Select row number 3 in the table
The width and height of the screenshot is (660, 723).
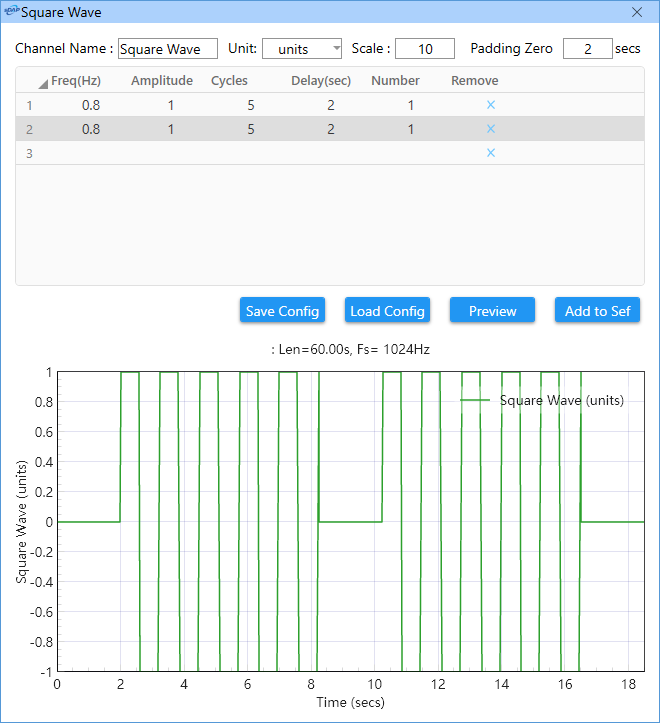coord(30,154)
